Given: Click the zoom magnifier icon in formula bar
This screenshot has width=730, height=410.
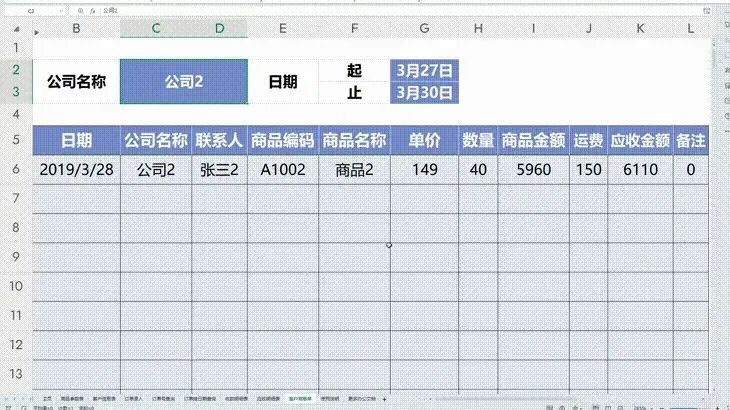Looking at the screenshot, I should (82, 8).
